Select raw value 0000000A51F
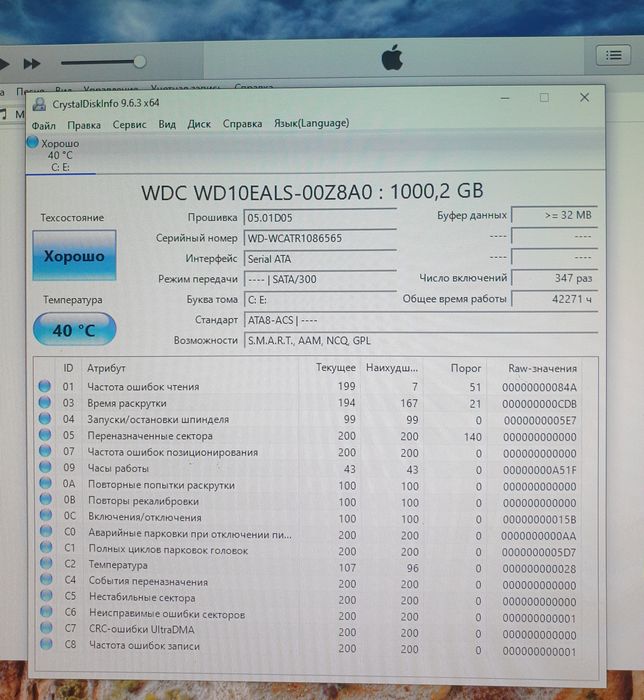644x700 pixels. (x=540, y=470)
